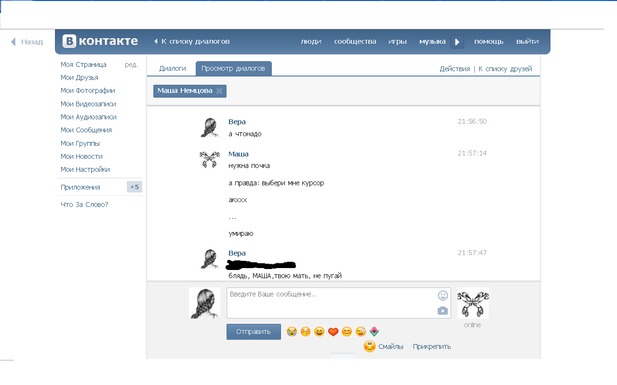Open the сообщества section
Image resolution: width=617 pixels, height=385 pixels.
click(x=355, y=41)
